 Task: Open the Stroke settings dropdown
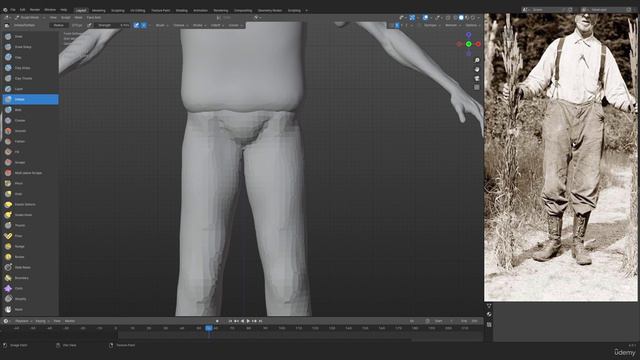coord(199,25)
